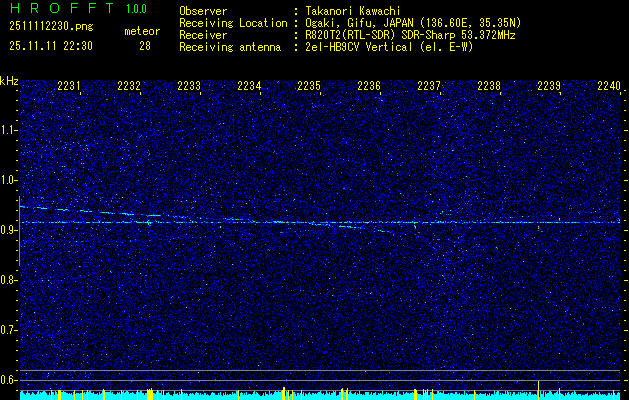Click the Observer field label
This screenshot has height=400, width=629.
coord(203,11)
